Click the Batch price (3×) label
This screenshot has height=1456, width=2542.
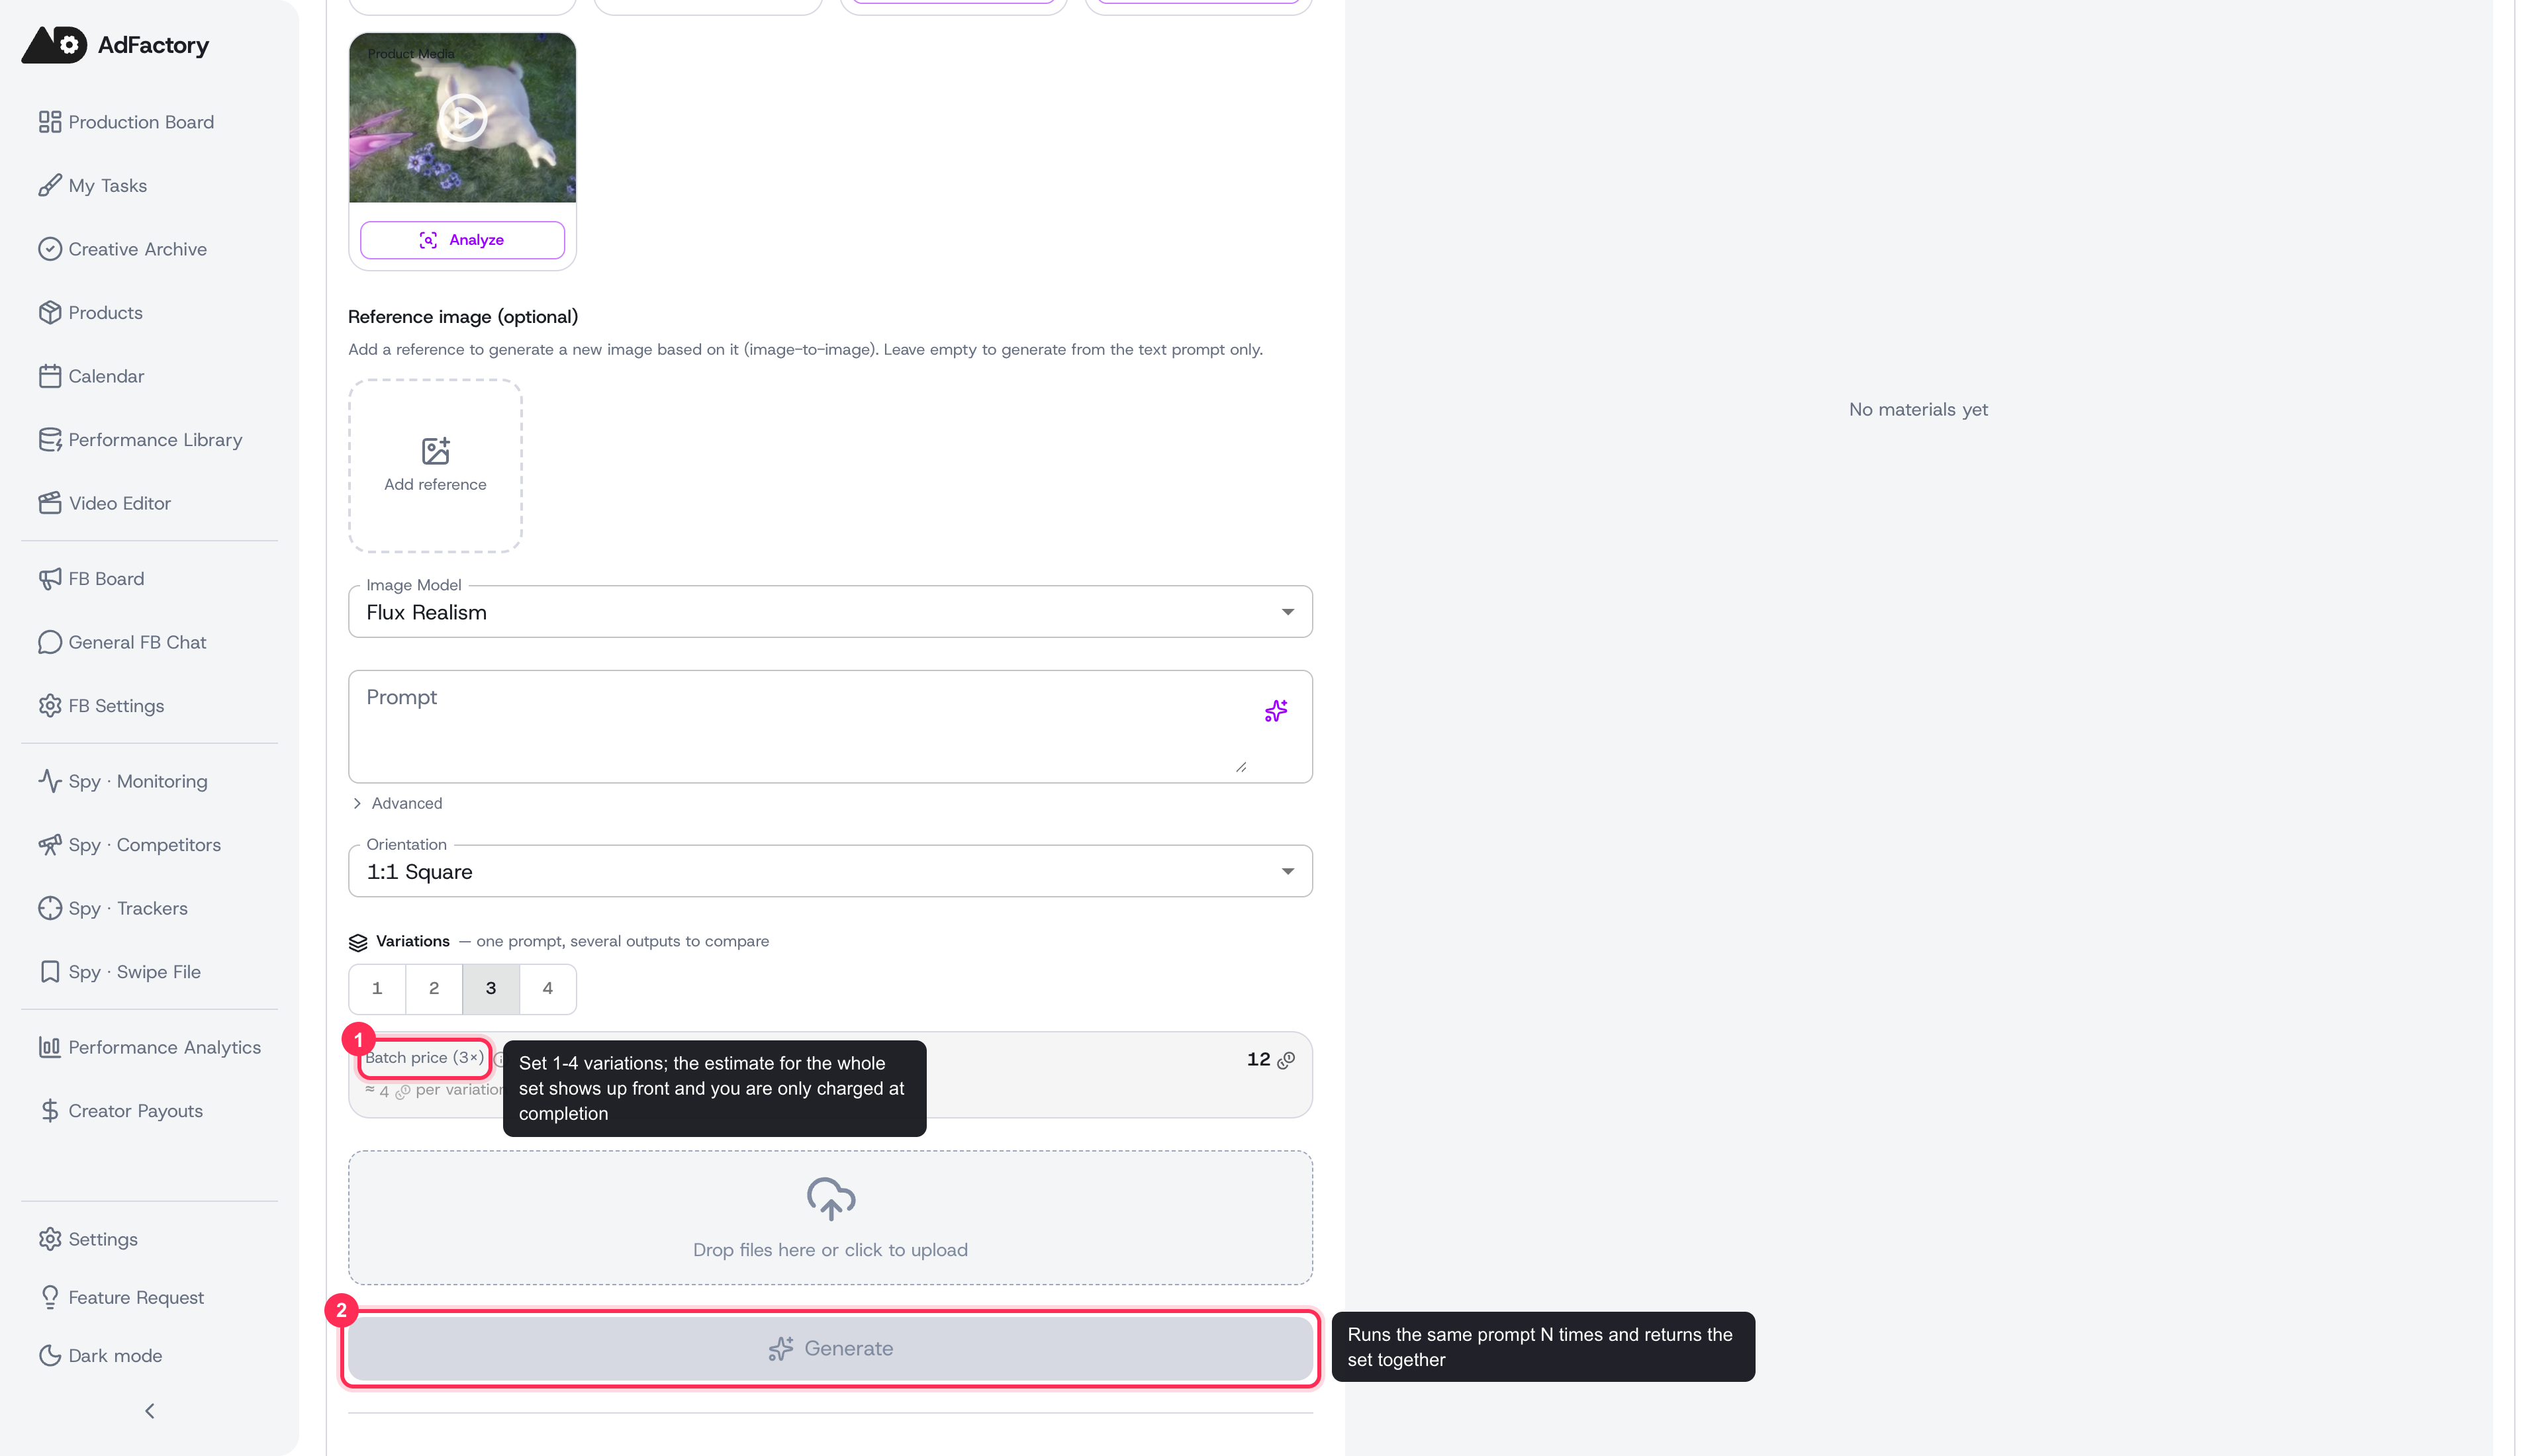pyautogui.click(x=424, y=1058)
